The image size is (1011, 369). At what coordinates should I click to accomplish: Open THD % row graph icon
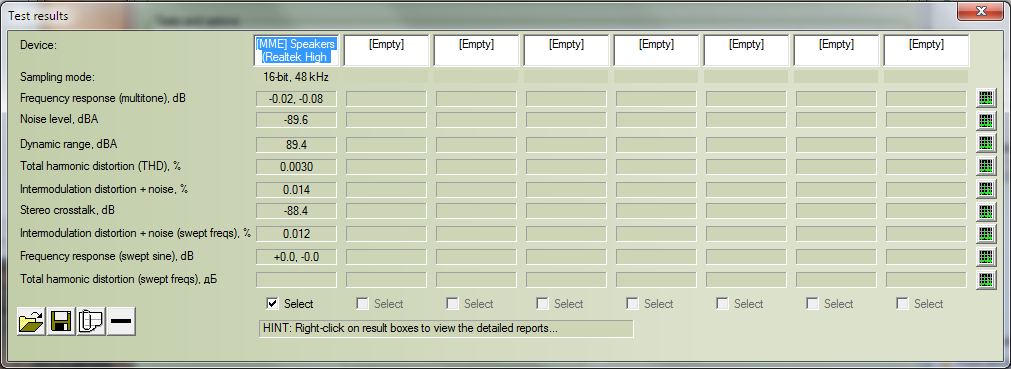(985, 166)
